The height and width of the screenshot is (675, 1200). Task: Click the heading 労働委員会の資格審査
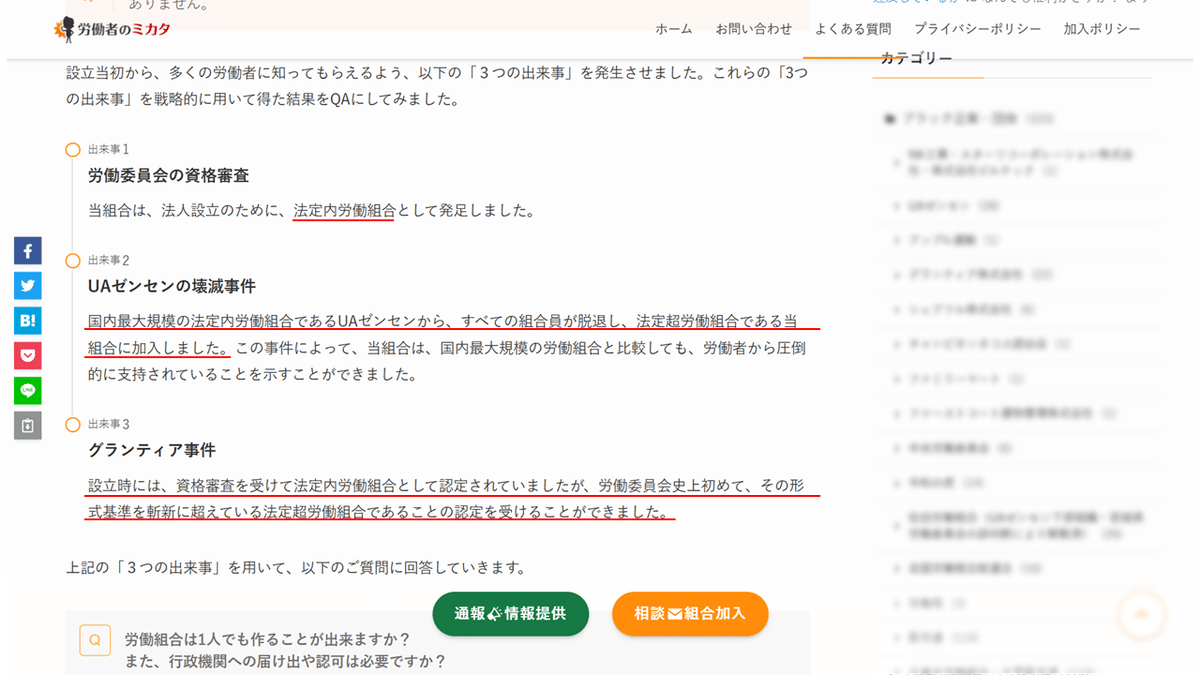tap(169, 176)
